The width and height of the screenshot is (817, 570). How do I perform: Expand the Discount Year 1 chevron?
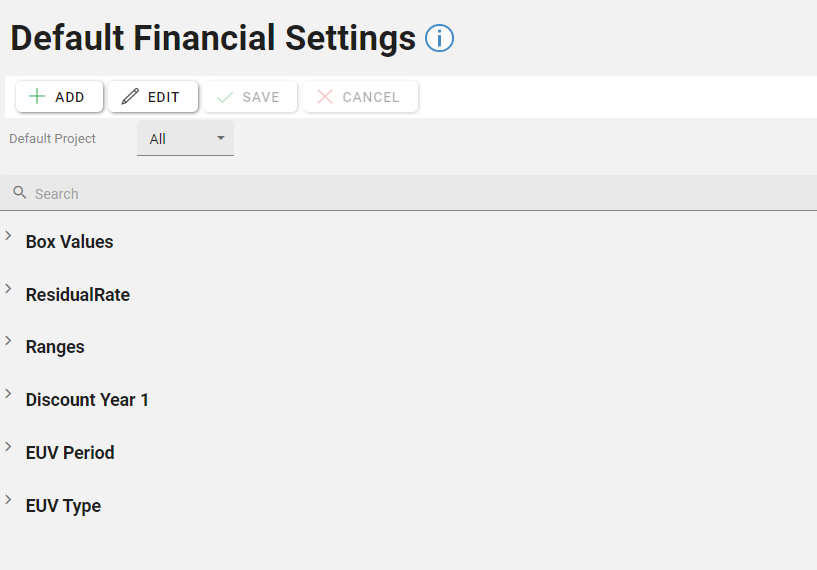(x=8, y=394)
